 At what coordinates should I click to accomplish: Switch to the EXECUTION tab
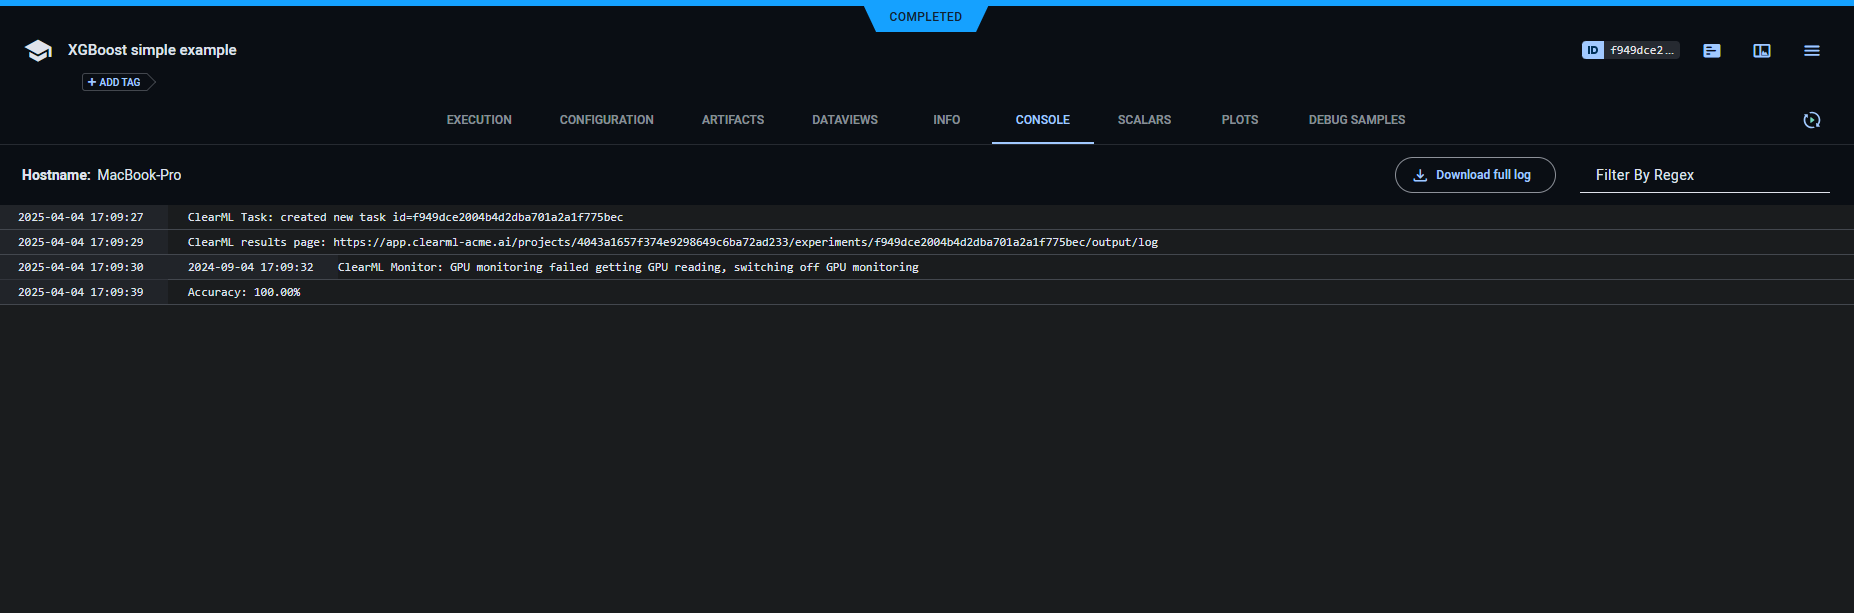coord(479,120)
